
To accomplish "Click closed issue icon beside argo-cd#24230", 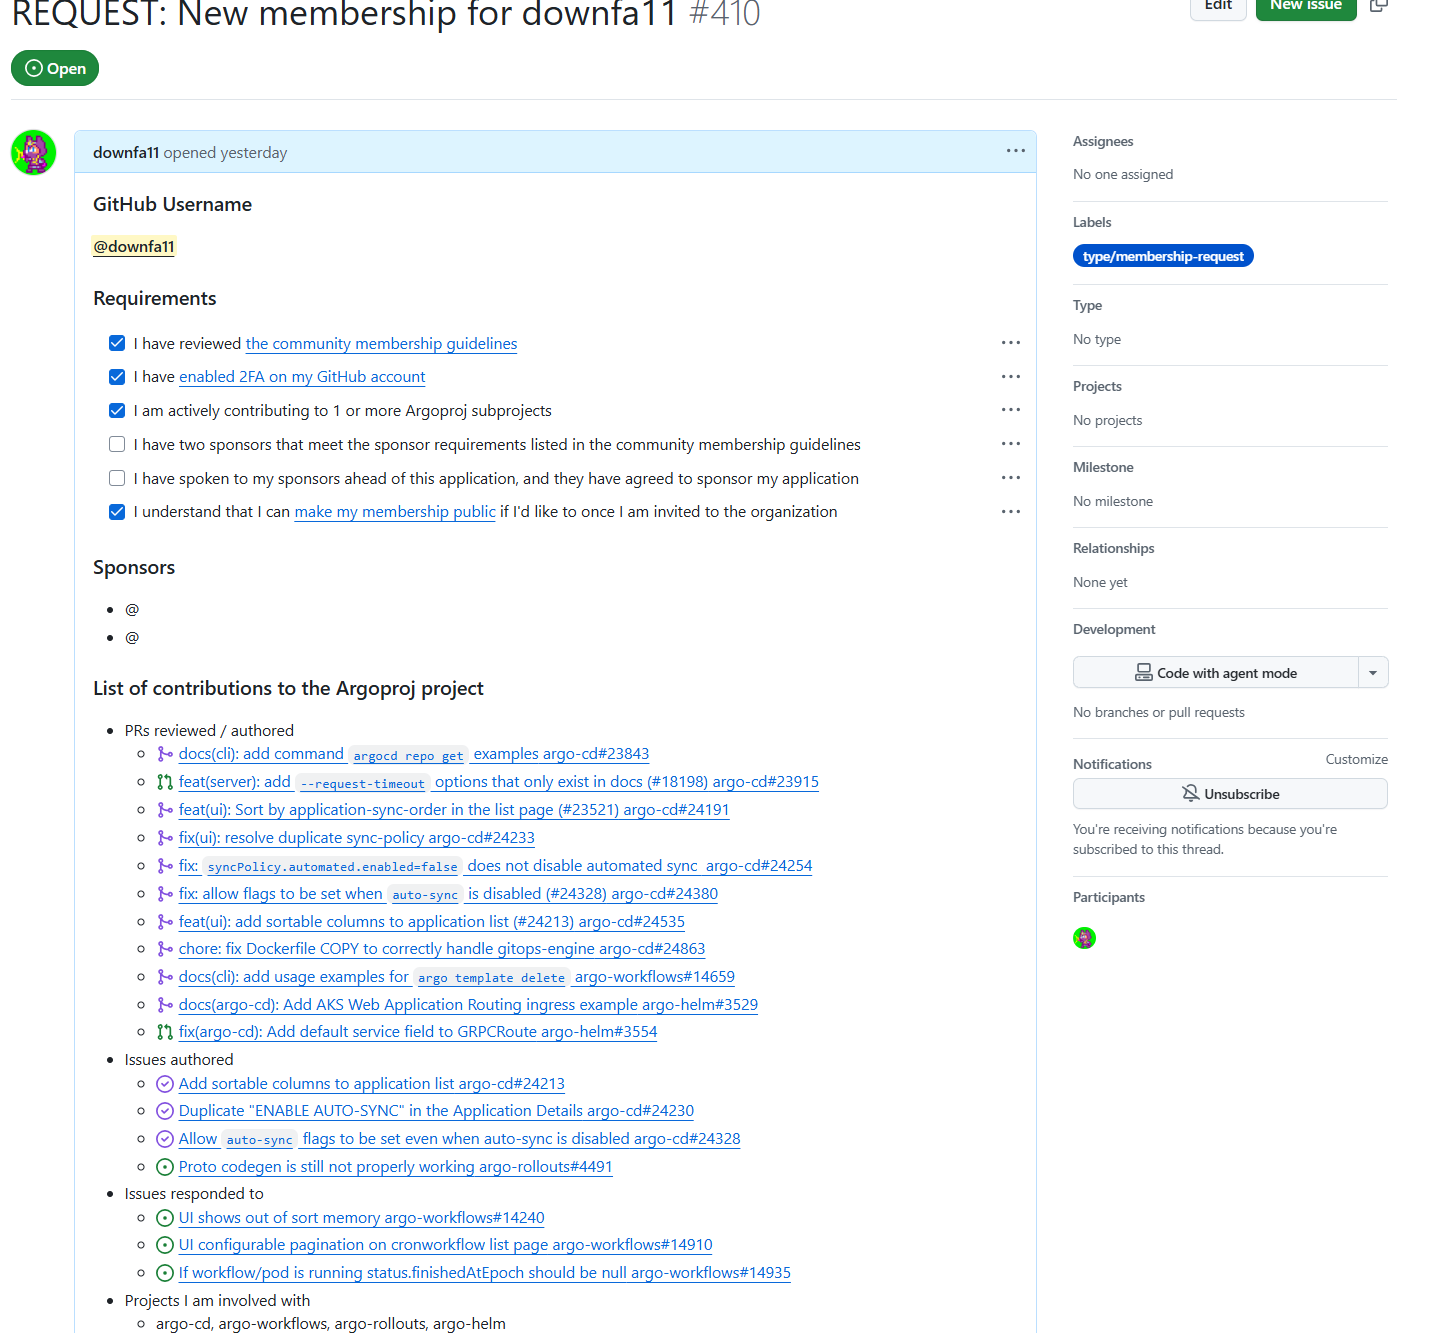I will (165, 1111).
